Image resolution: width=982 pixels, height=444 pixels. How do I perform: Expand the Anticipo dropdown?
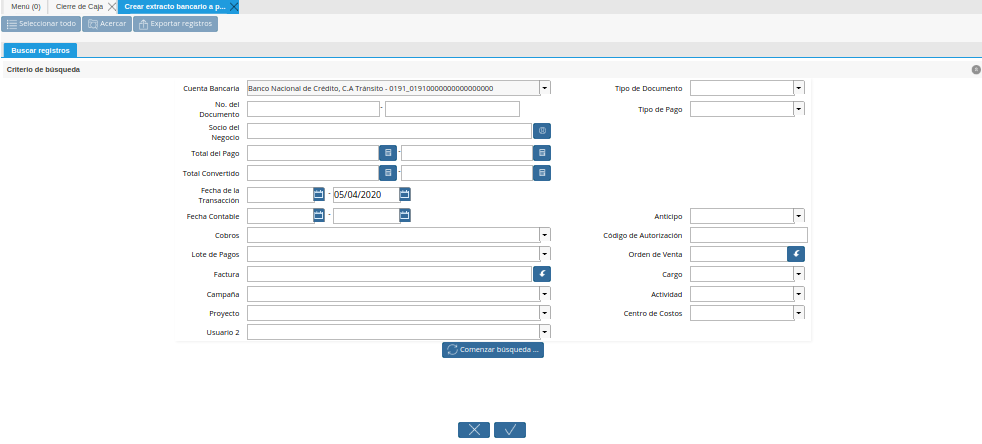[x=799, y=216]
